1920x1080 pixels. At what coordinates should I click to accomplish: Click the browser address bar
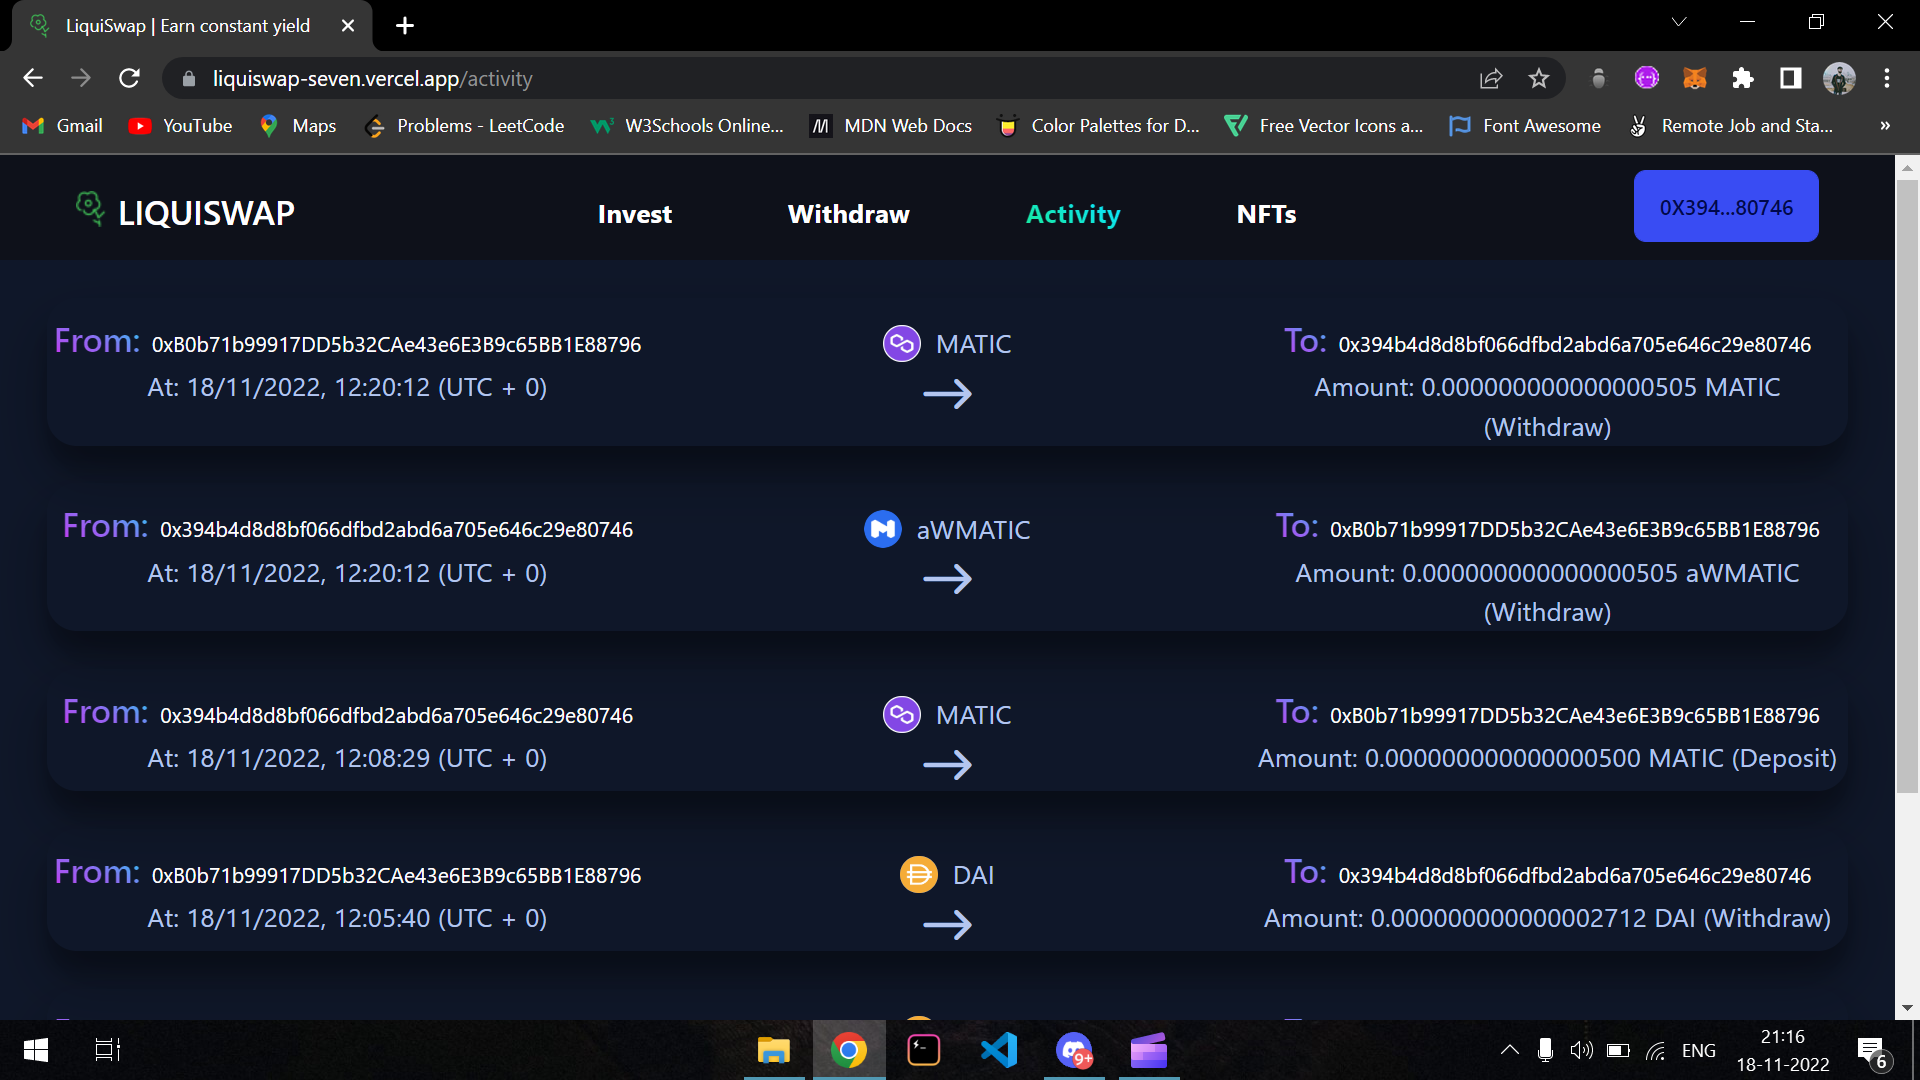(x=800, y=79)
